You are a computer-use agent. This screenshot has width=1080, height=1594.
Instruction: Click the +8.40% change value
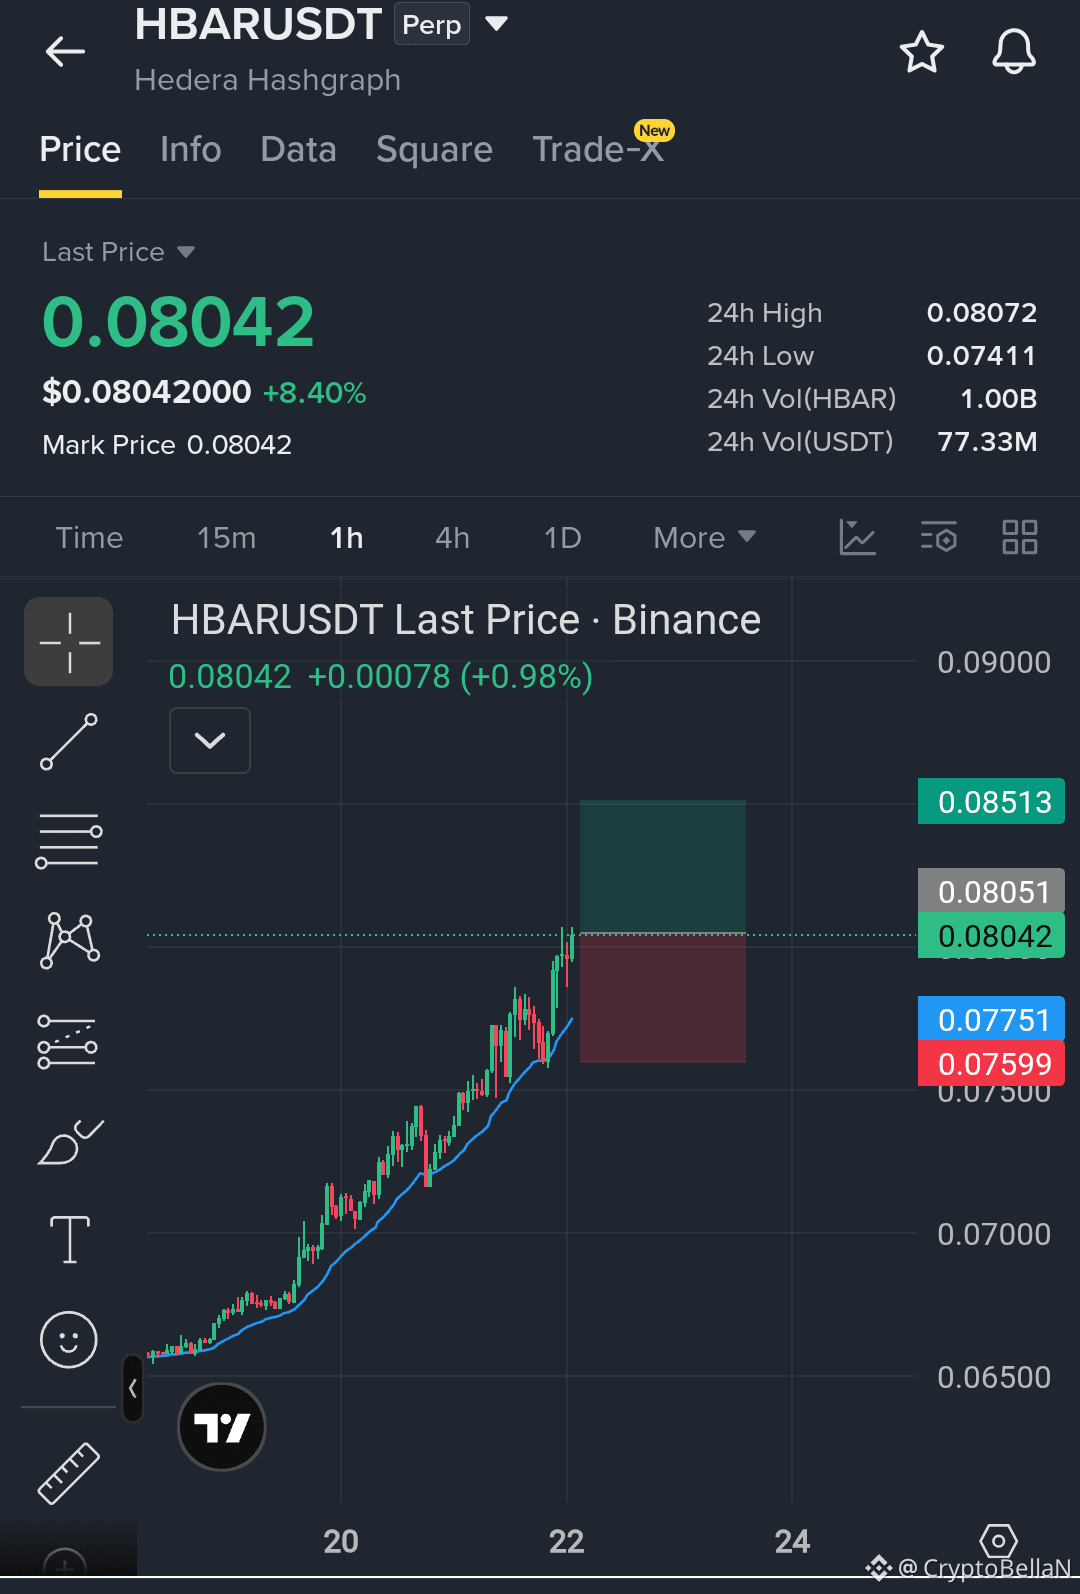314,393
